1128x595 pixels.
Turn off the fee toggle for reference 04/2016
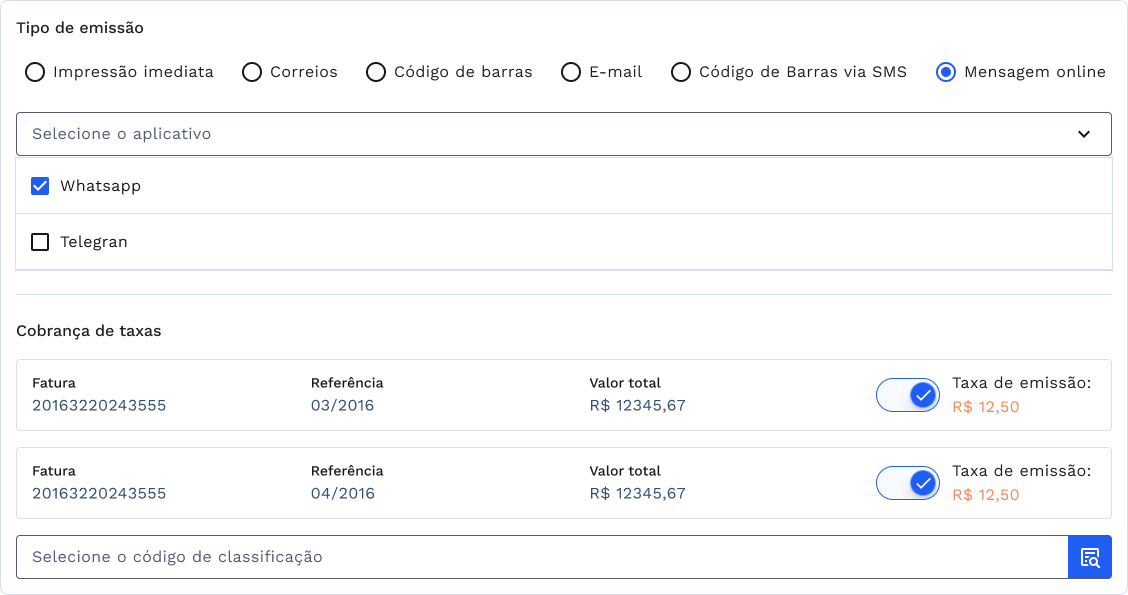coord(908,483)
